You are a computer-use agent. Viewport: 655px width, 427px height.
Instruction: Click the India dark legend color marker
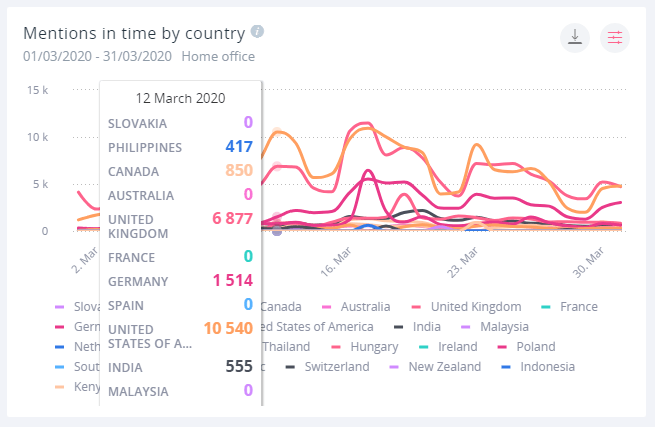point(398,326)
